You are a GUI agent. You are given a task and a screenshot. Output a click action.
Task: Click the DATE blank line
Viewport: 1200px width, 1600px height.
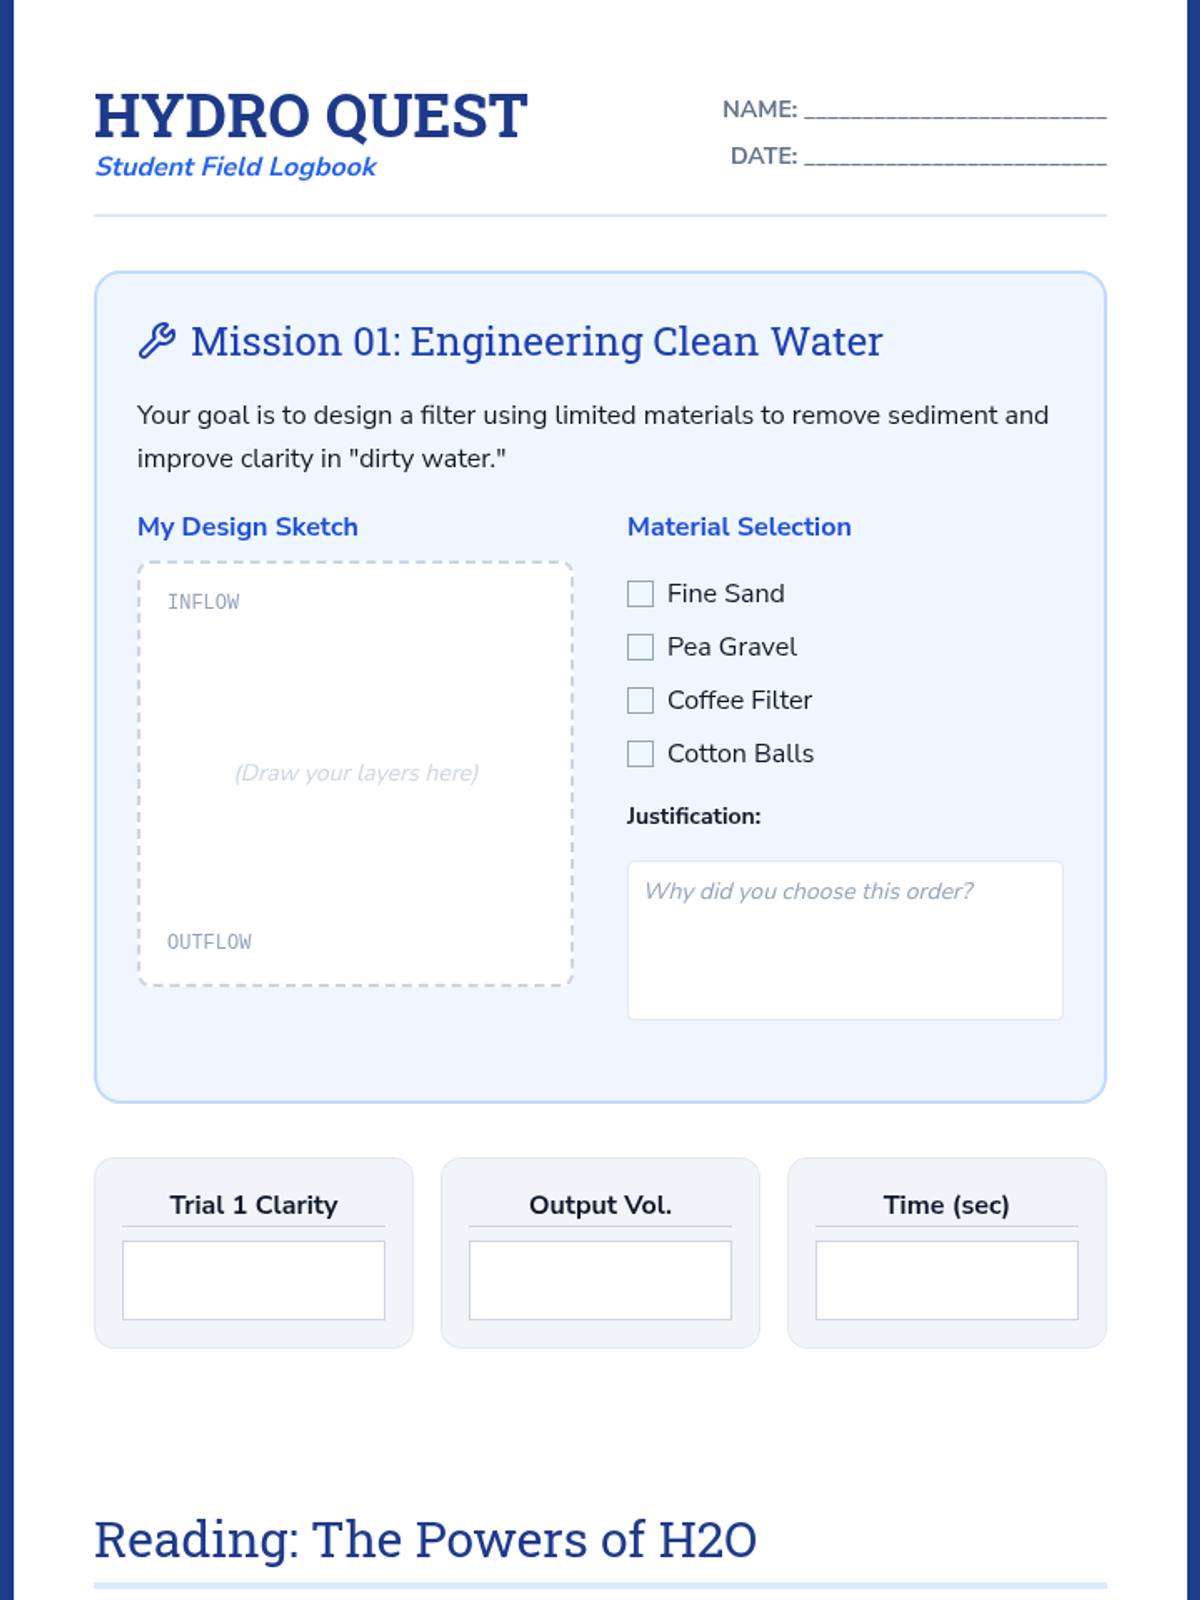(x=955, y=157)
